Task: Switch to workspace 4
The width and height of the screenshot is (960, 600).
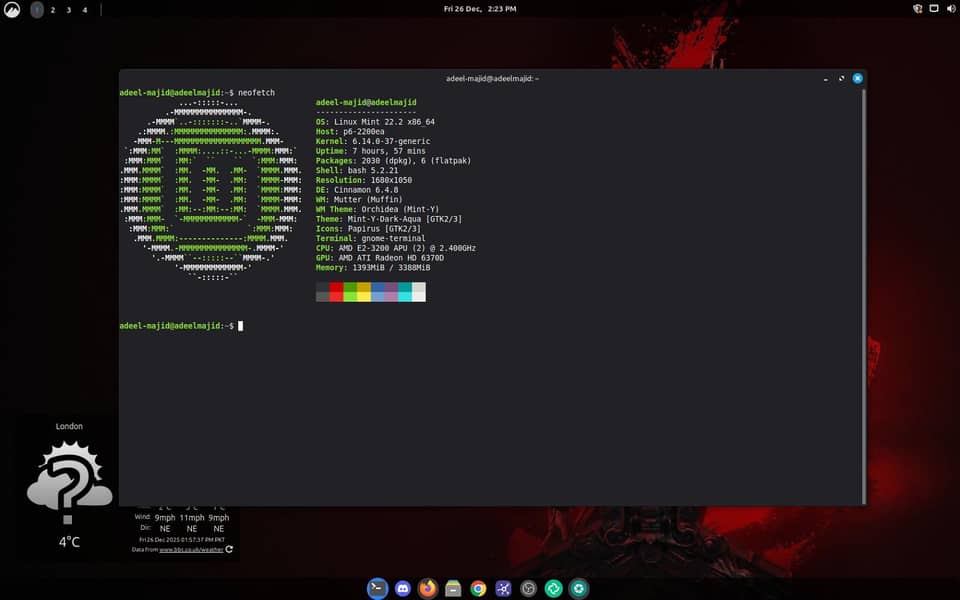Action: click(85, 9)
